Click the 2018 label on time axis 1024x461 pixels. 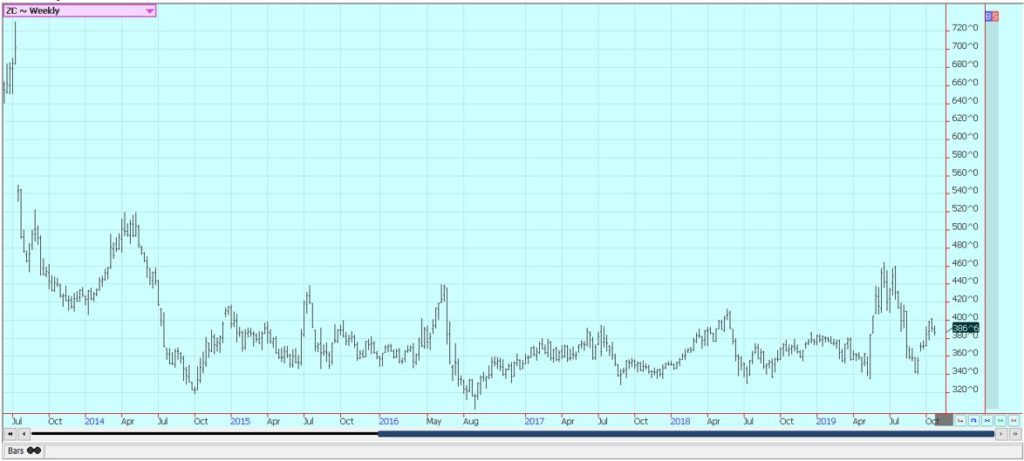680,421
